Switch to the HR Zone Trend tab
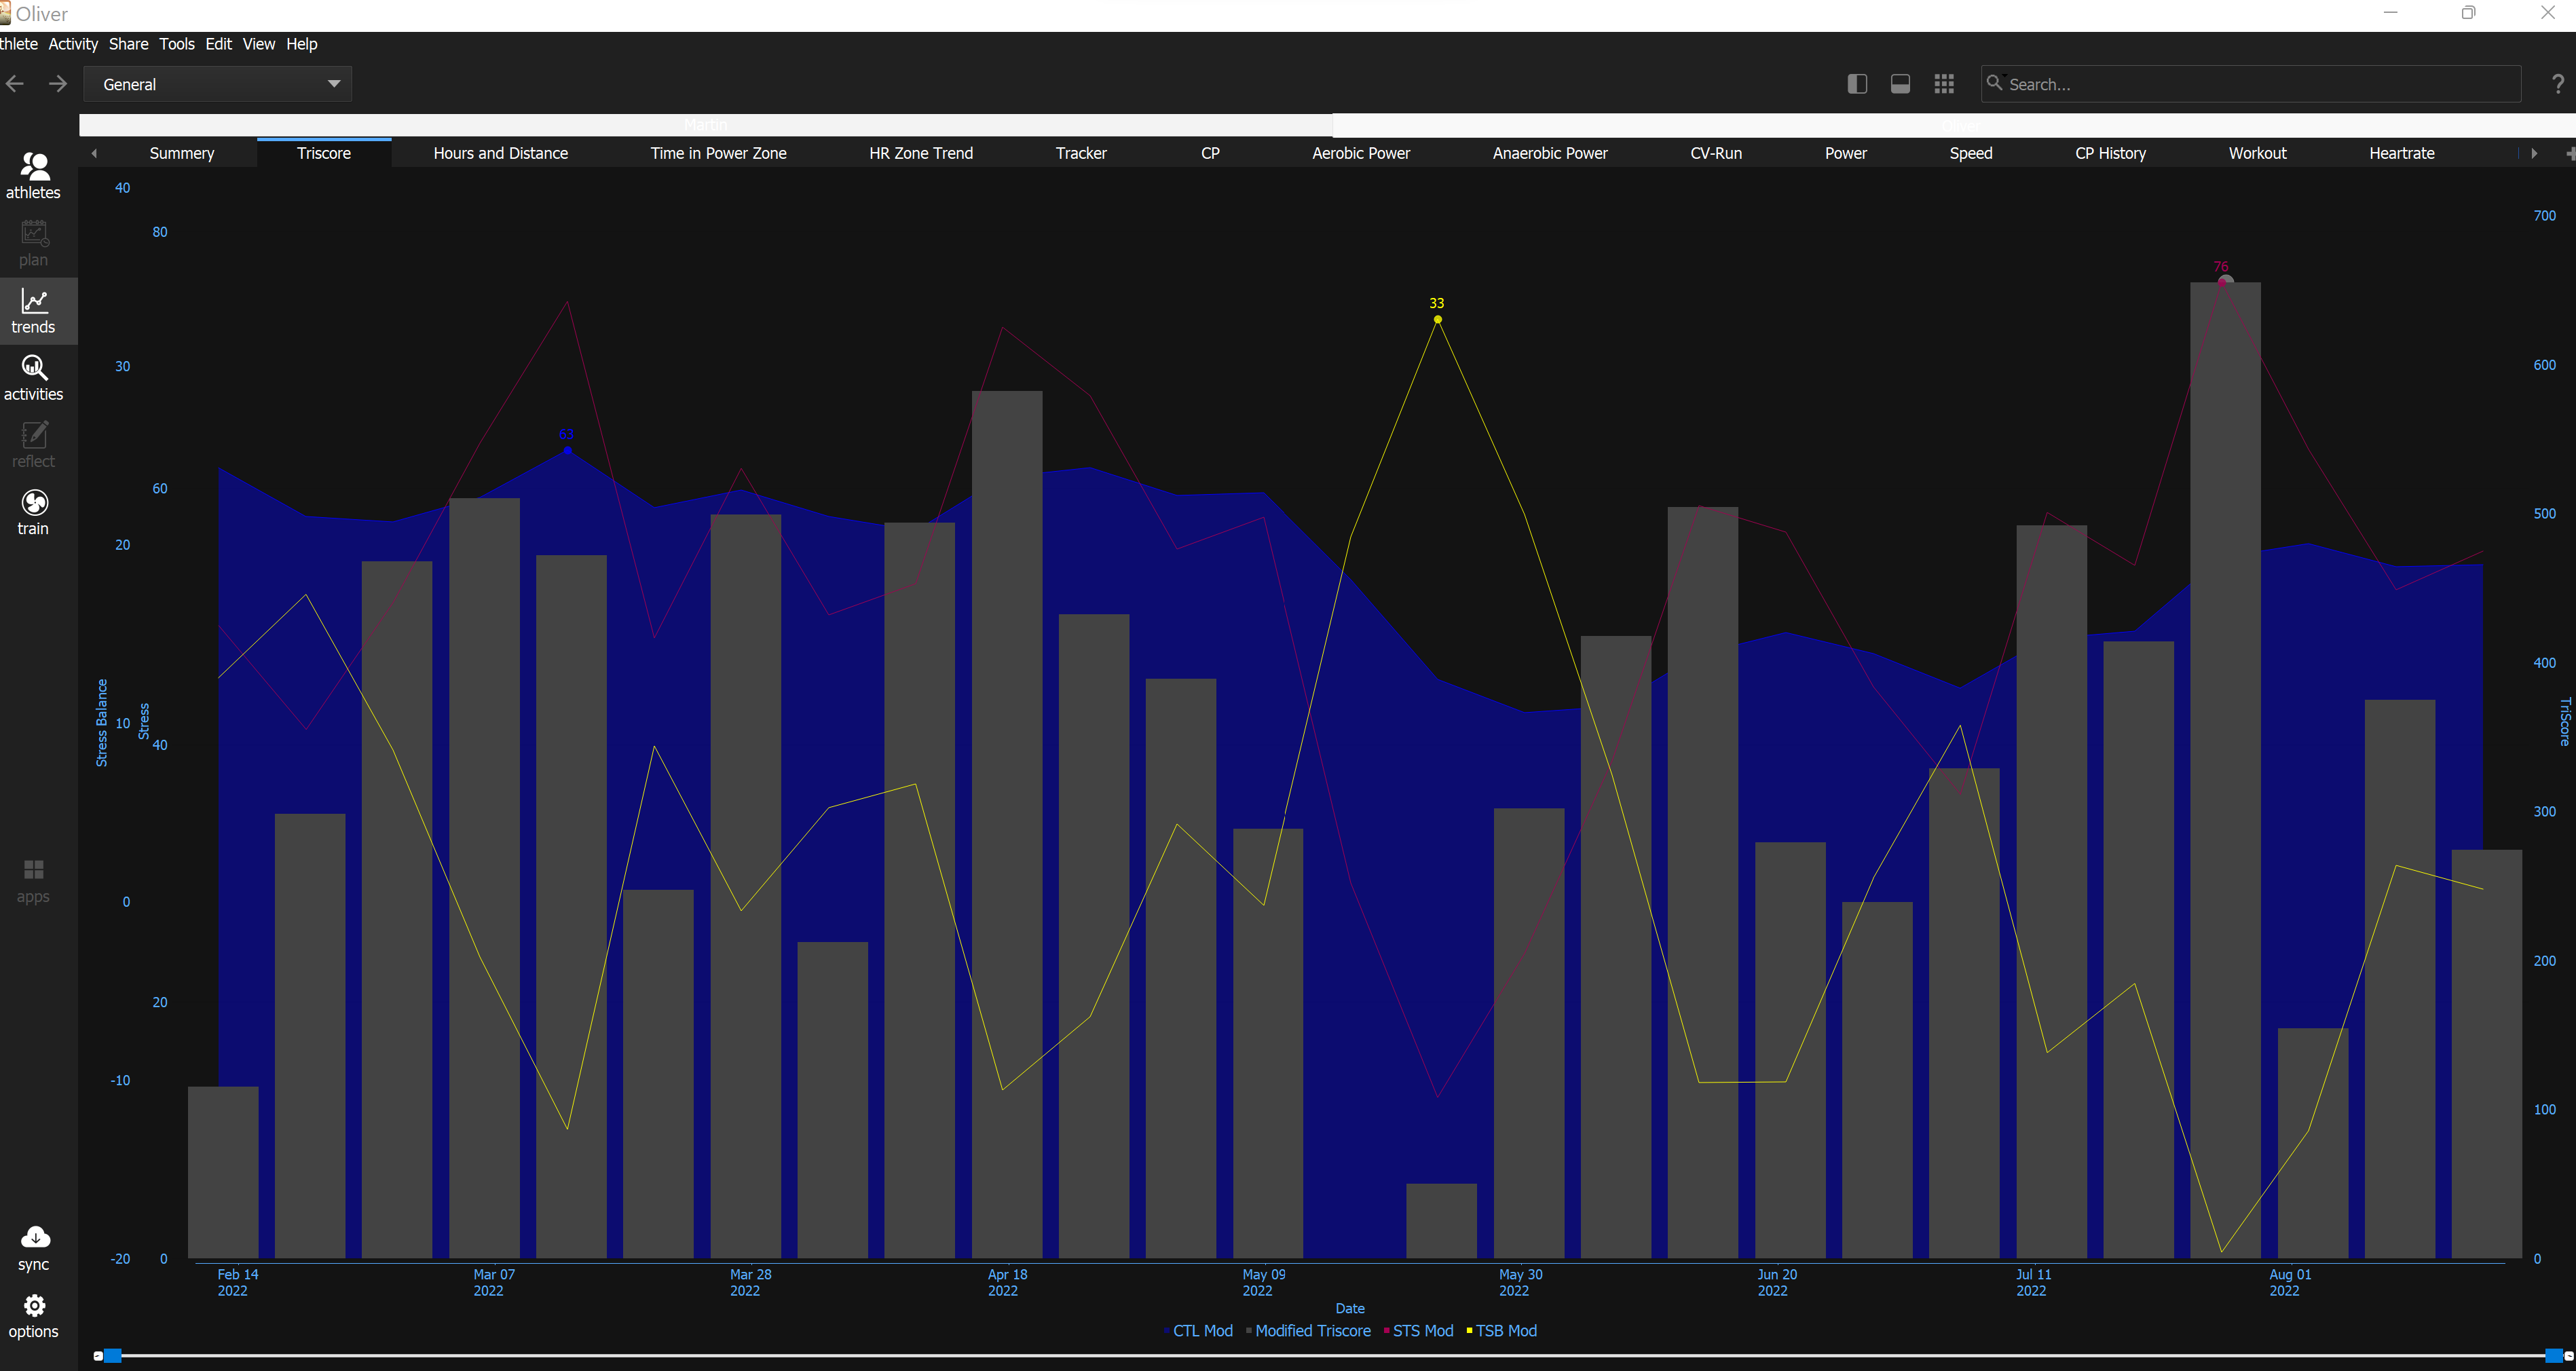The image size is (2576, 1371). pyautogui.click(x=920, y=153)
